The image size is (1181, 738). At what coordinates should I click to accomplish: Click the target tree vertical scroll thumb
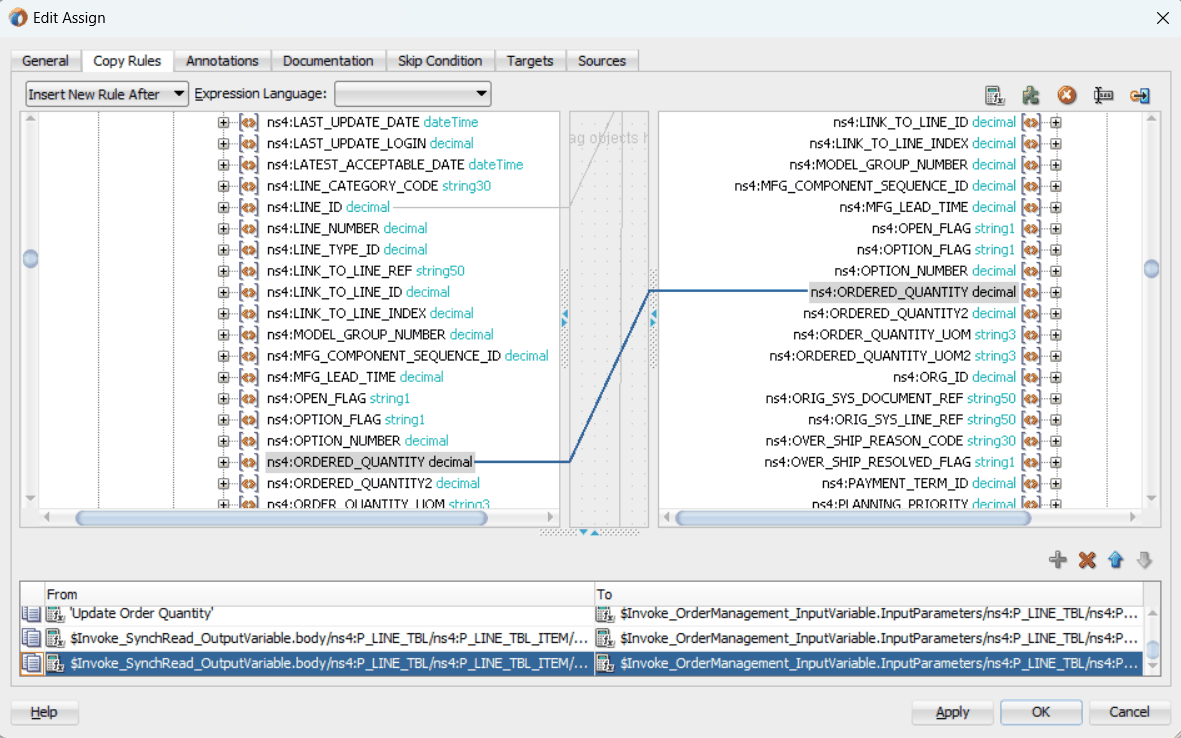coord(1152,269)
